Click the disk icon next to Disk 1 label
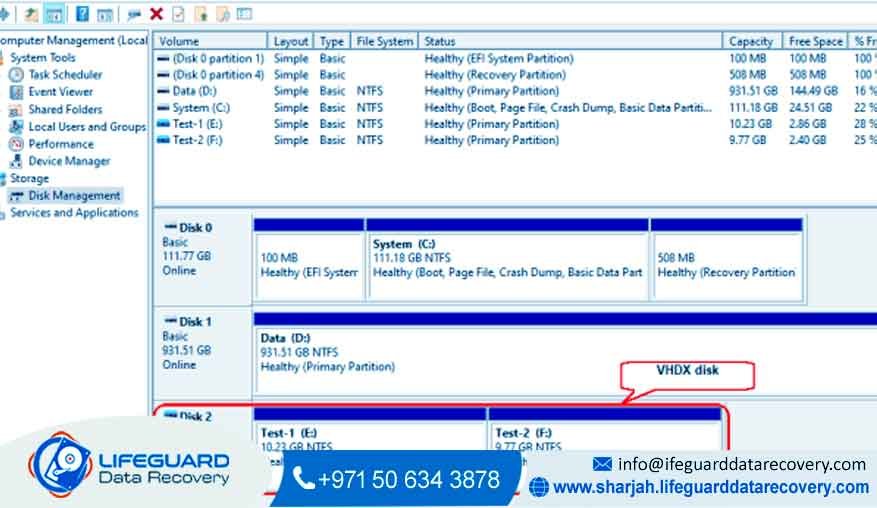This screenshot has height=508, width=877. coord(170,321)
